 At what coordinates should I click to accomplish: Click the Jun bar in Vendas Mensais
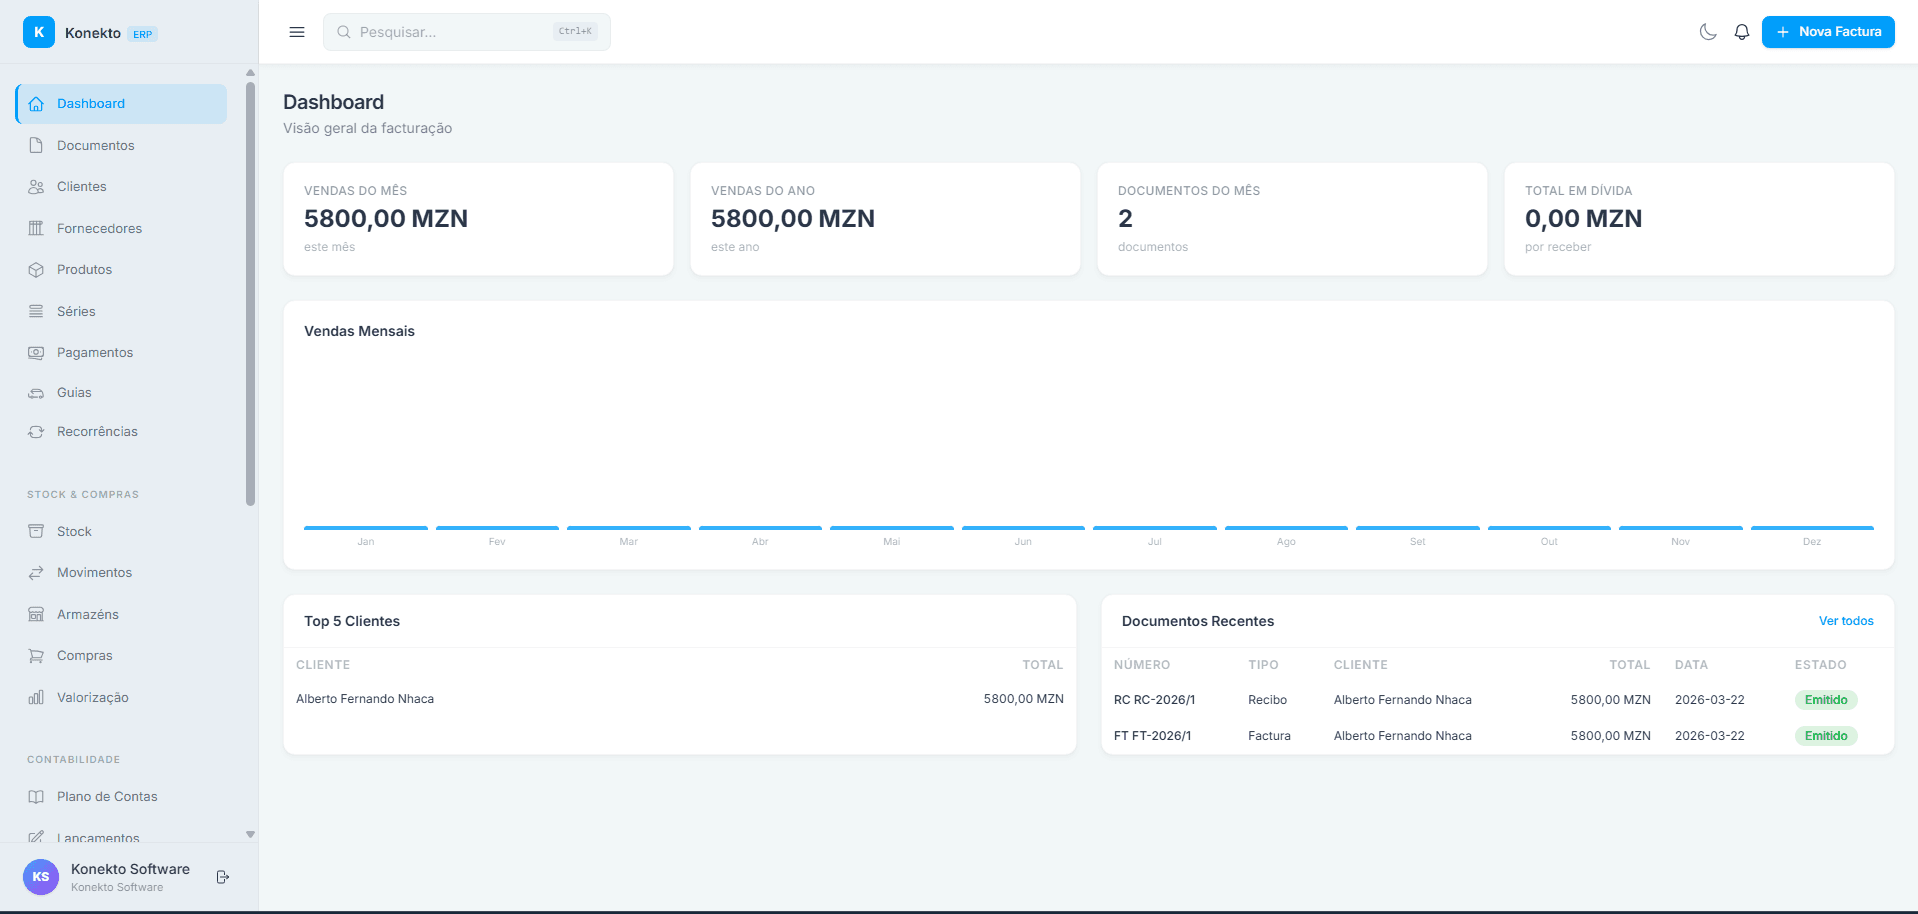(x=1023, y=528)
